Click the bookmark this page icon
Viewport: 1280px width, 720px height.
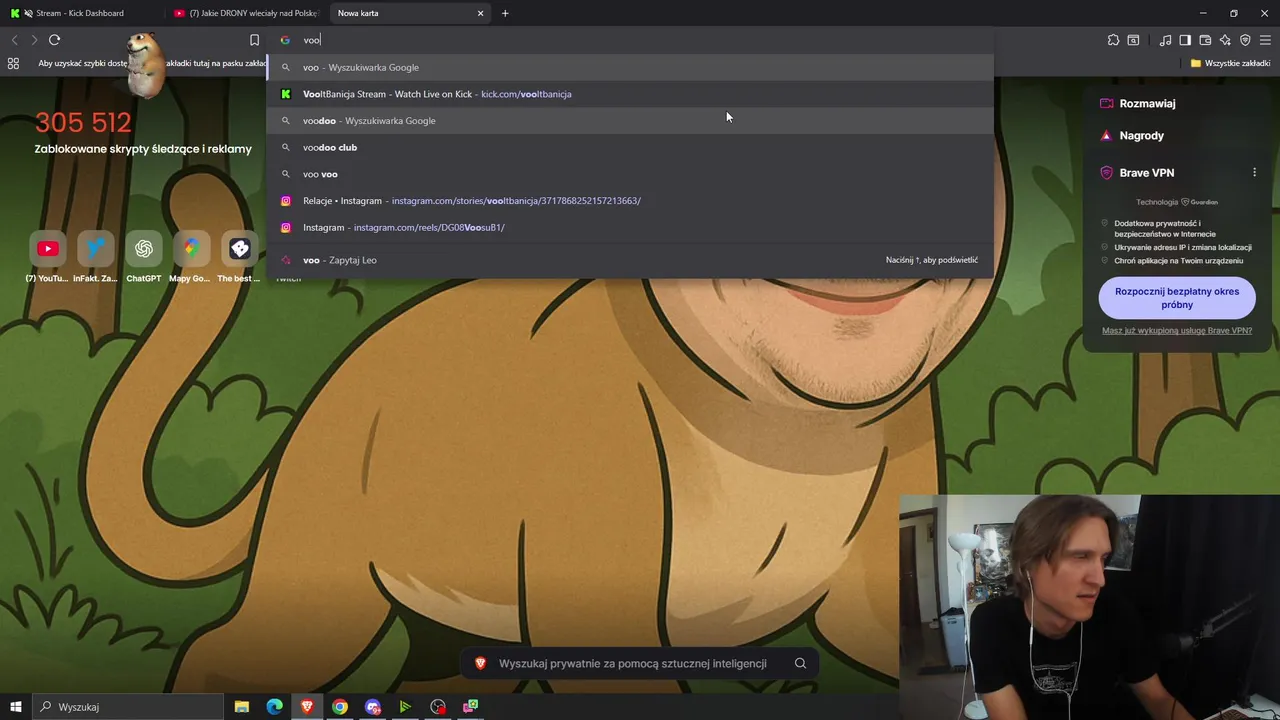254,40
